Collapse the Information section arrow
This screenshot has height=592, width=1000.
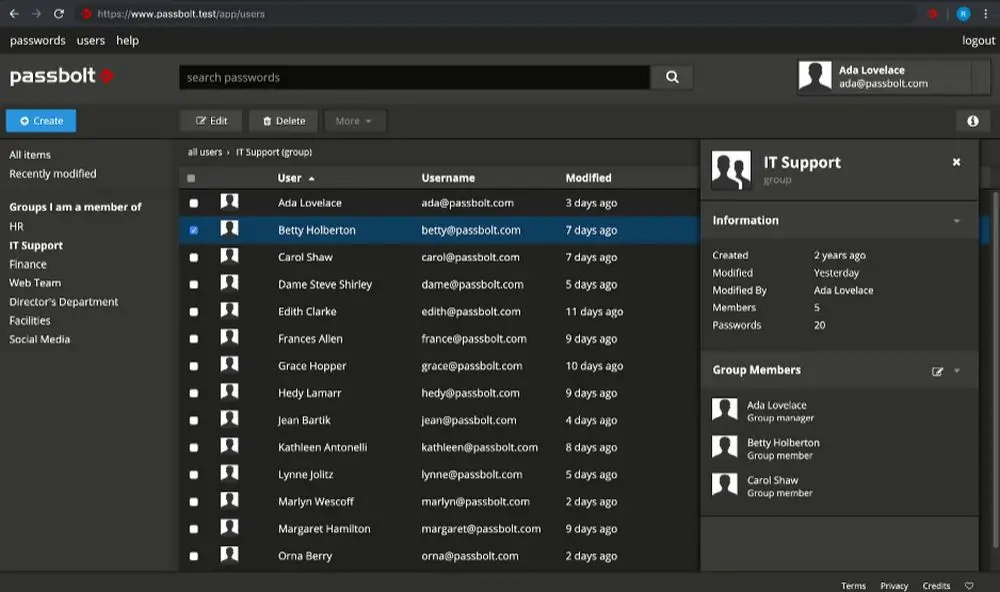click(957, 221)
